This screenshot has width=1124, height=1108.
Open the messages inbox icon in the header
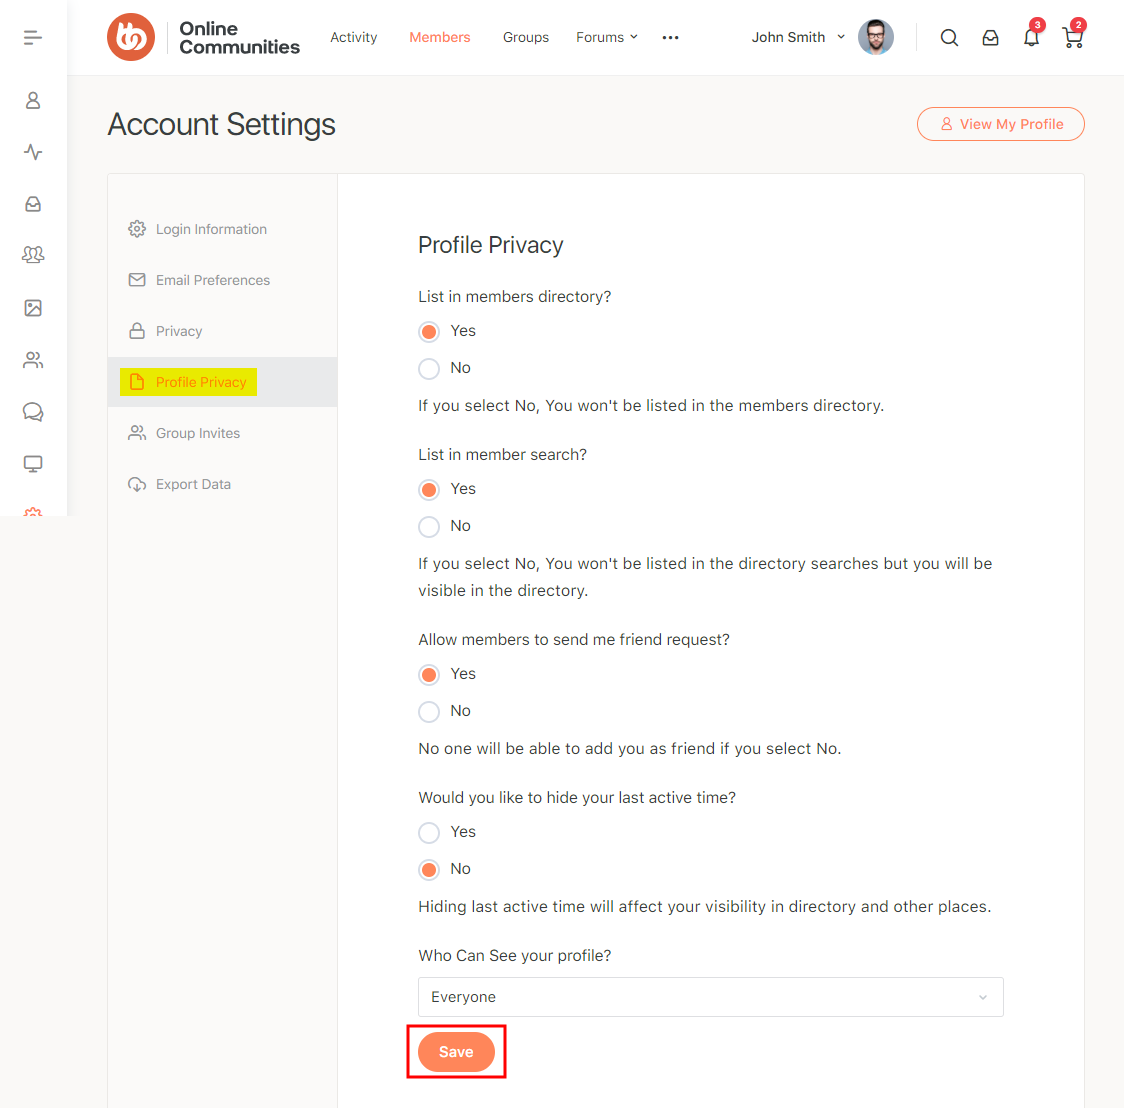pos(990,37)
